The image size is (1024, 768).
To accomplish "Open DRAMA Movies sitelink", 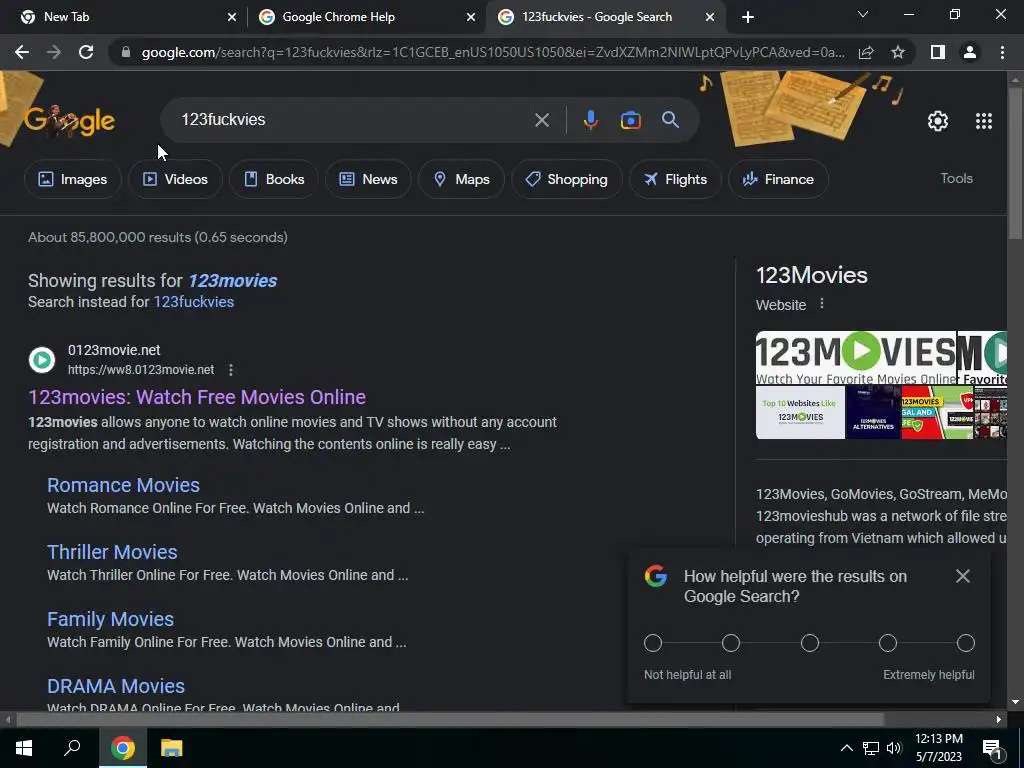I will (x=116, y=686).
